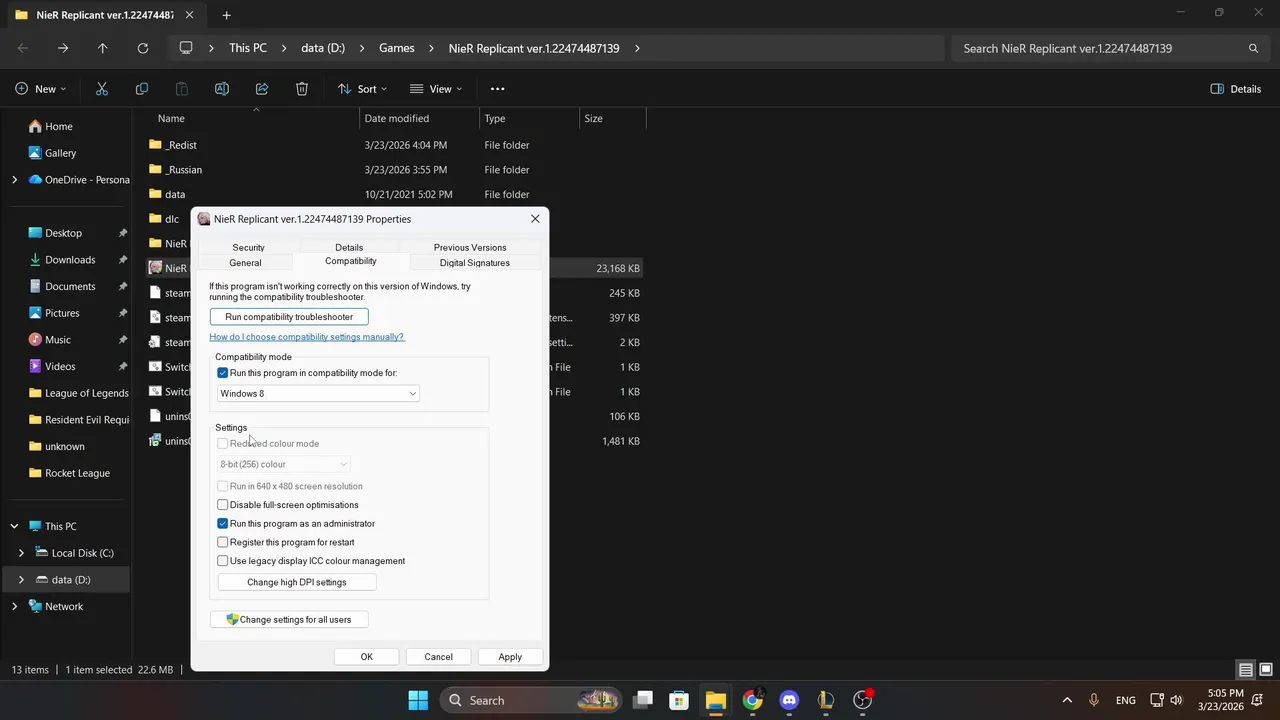Uncheck Run this program in compatibility mode
Viewport: 1280px width, 720px height.
[223, 373]
